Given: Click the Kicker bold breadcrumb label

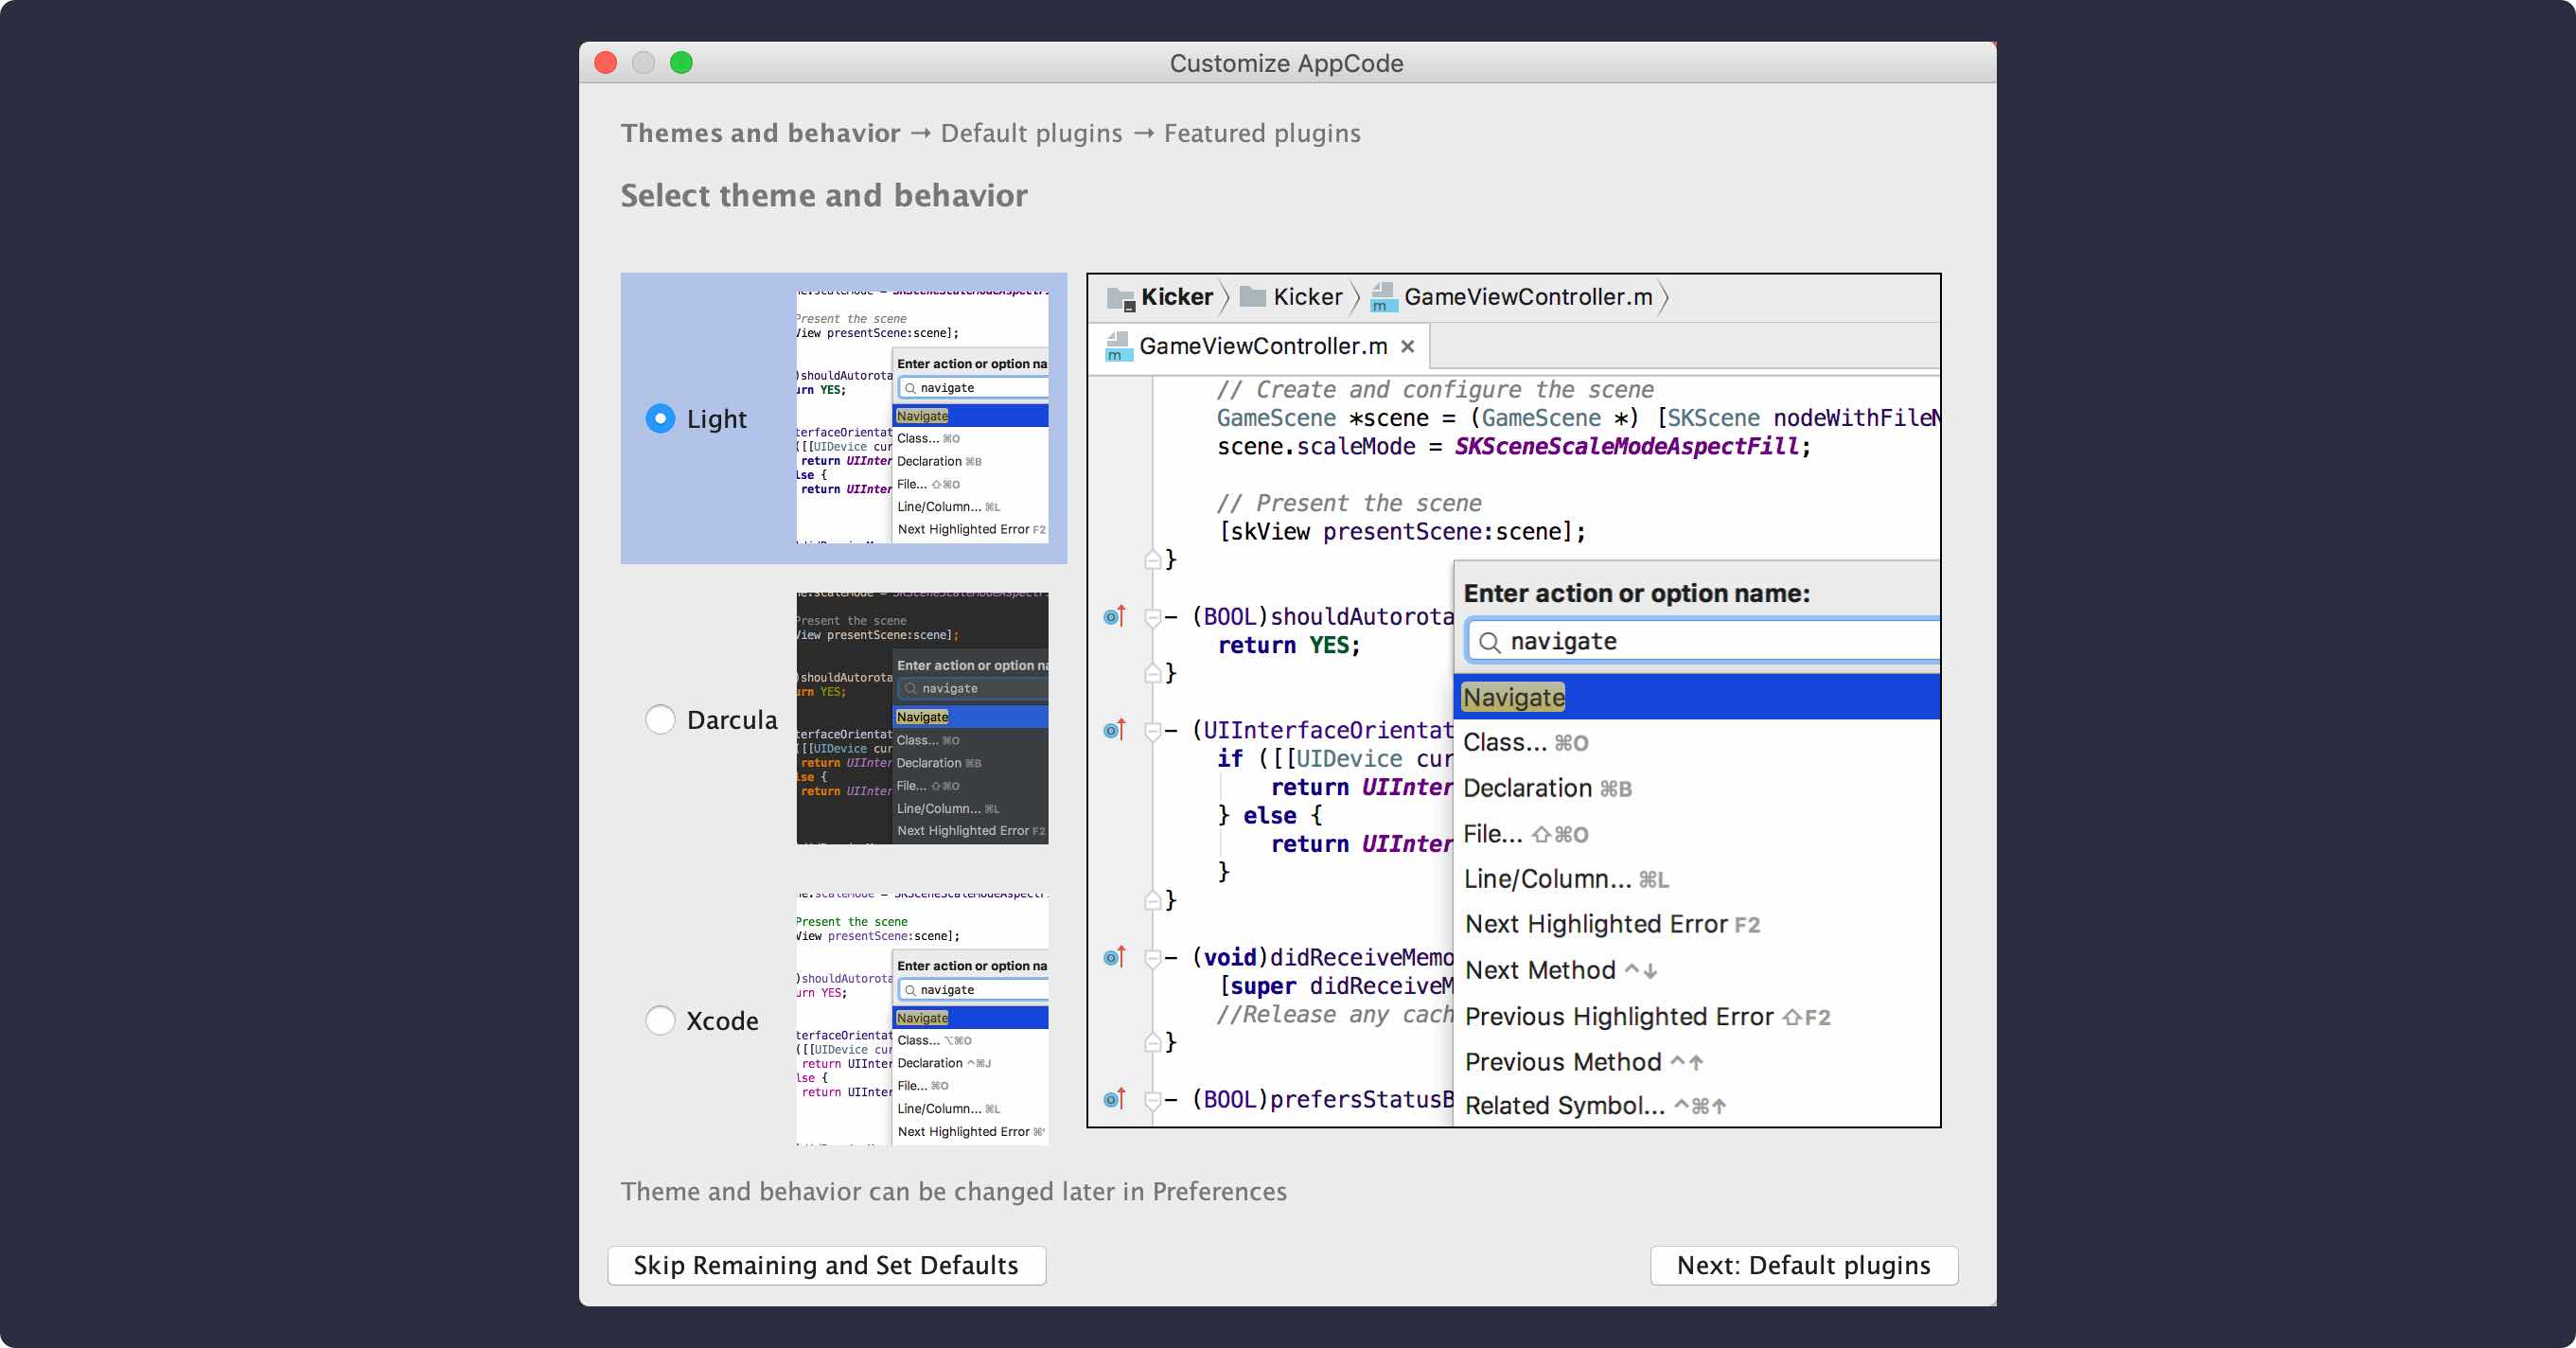Looking at the screenshot, I should [1177, 297].
